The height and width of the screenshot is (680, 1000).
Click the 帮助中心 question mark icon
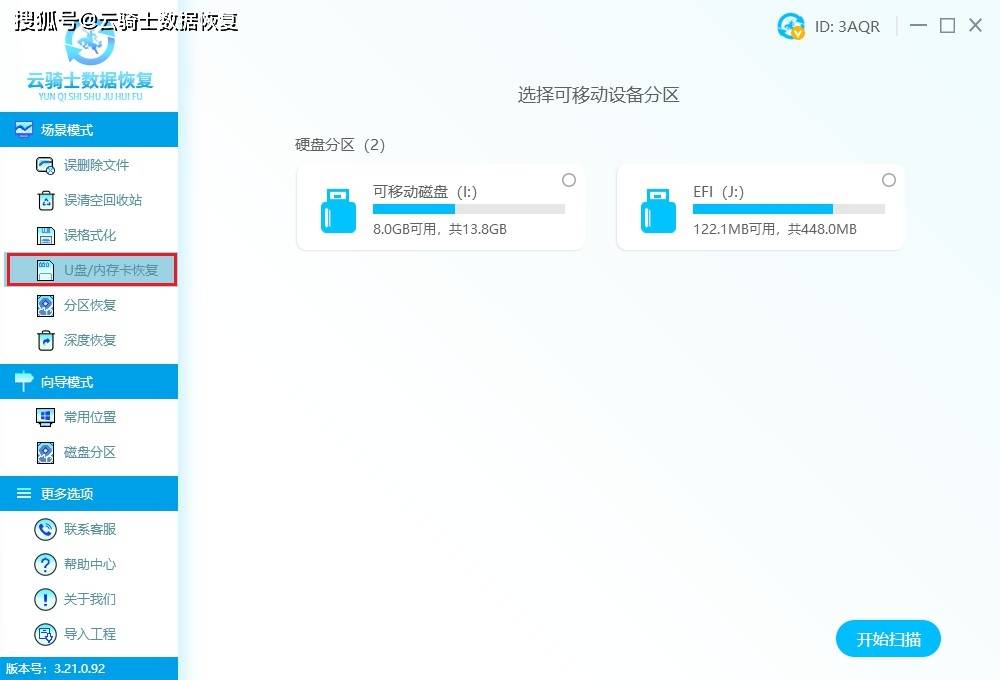tap(45, 565)
